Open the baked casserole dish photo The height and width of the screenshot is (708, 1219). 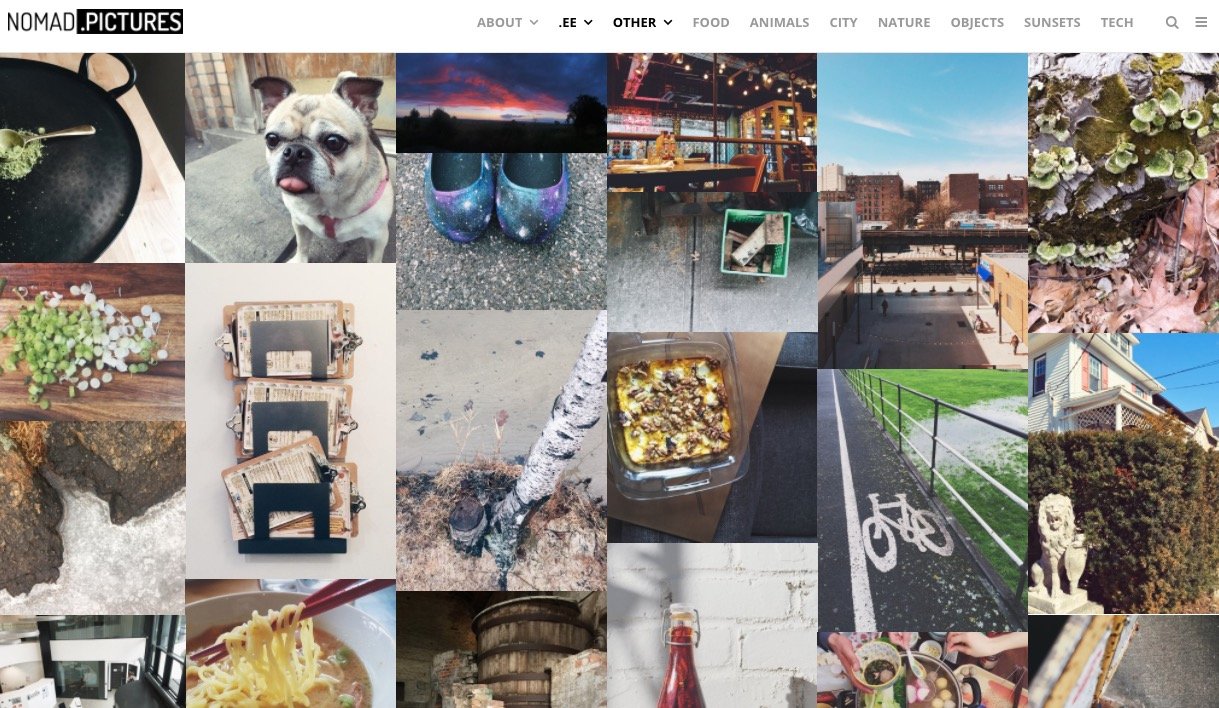tap(712, 437)
